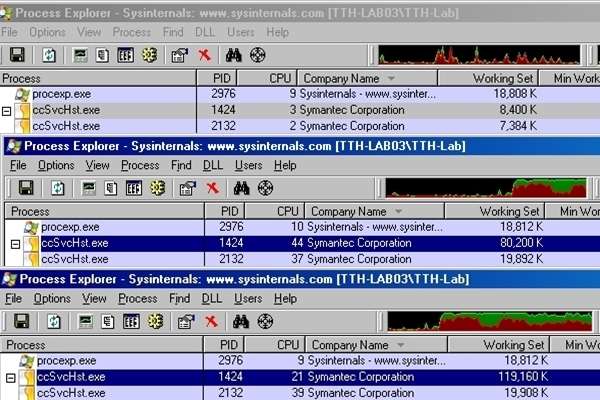Click Save icon in bottom Process Explorer window

point(22,321)
